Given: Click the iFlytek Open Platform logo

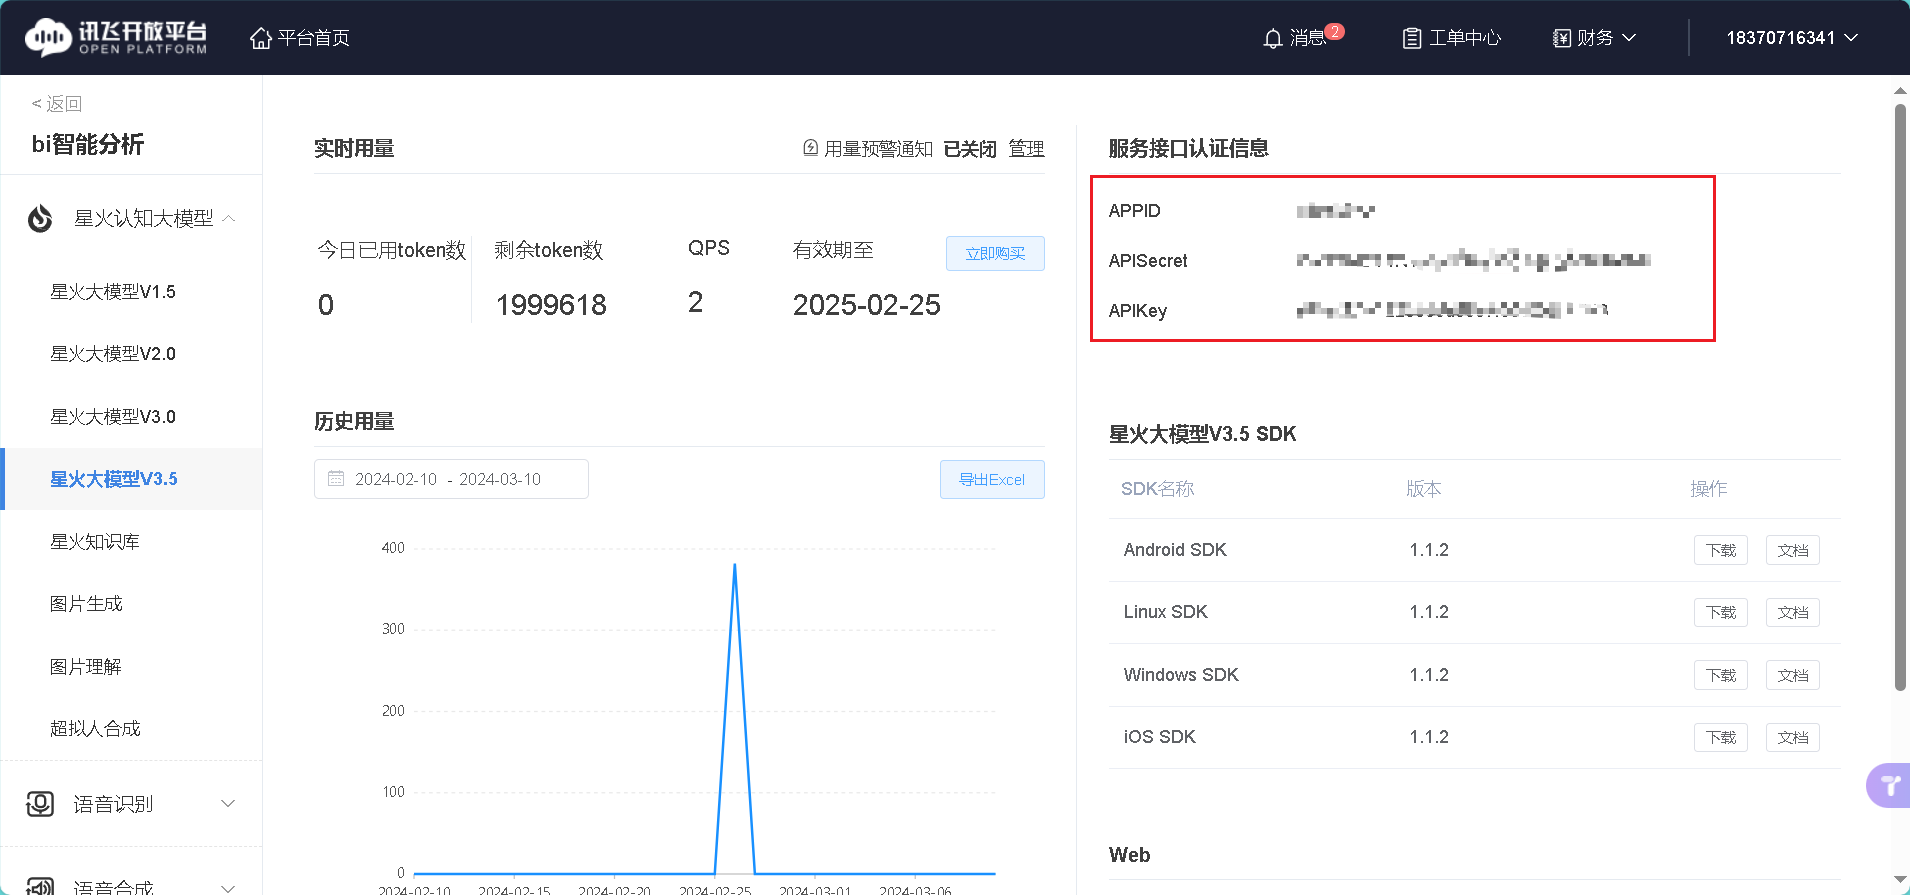Looking at the screenshot, I should tap(116, 37).
